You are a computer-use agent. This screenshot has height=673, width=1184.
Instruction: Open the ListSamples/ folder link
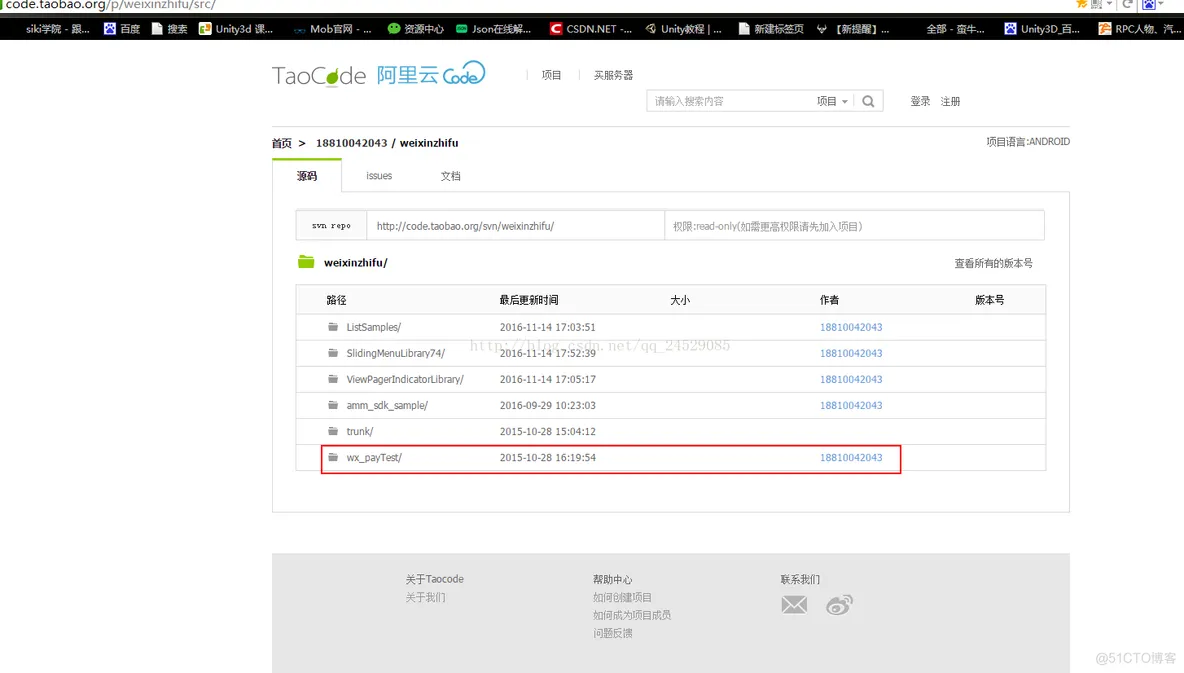click(374, 327)
